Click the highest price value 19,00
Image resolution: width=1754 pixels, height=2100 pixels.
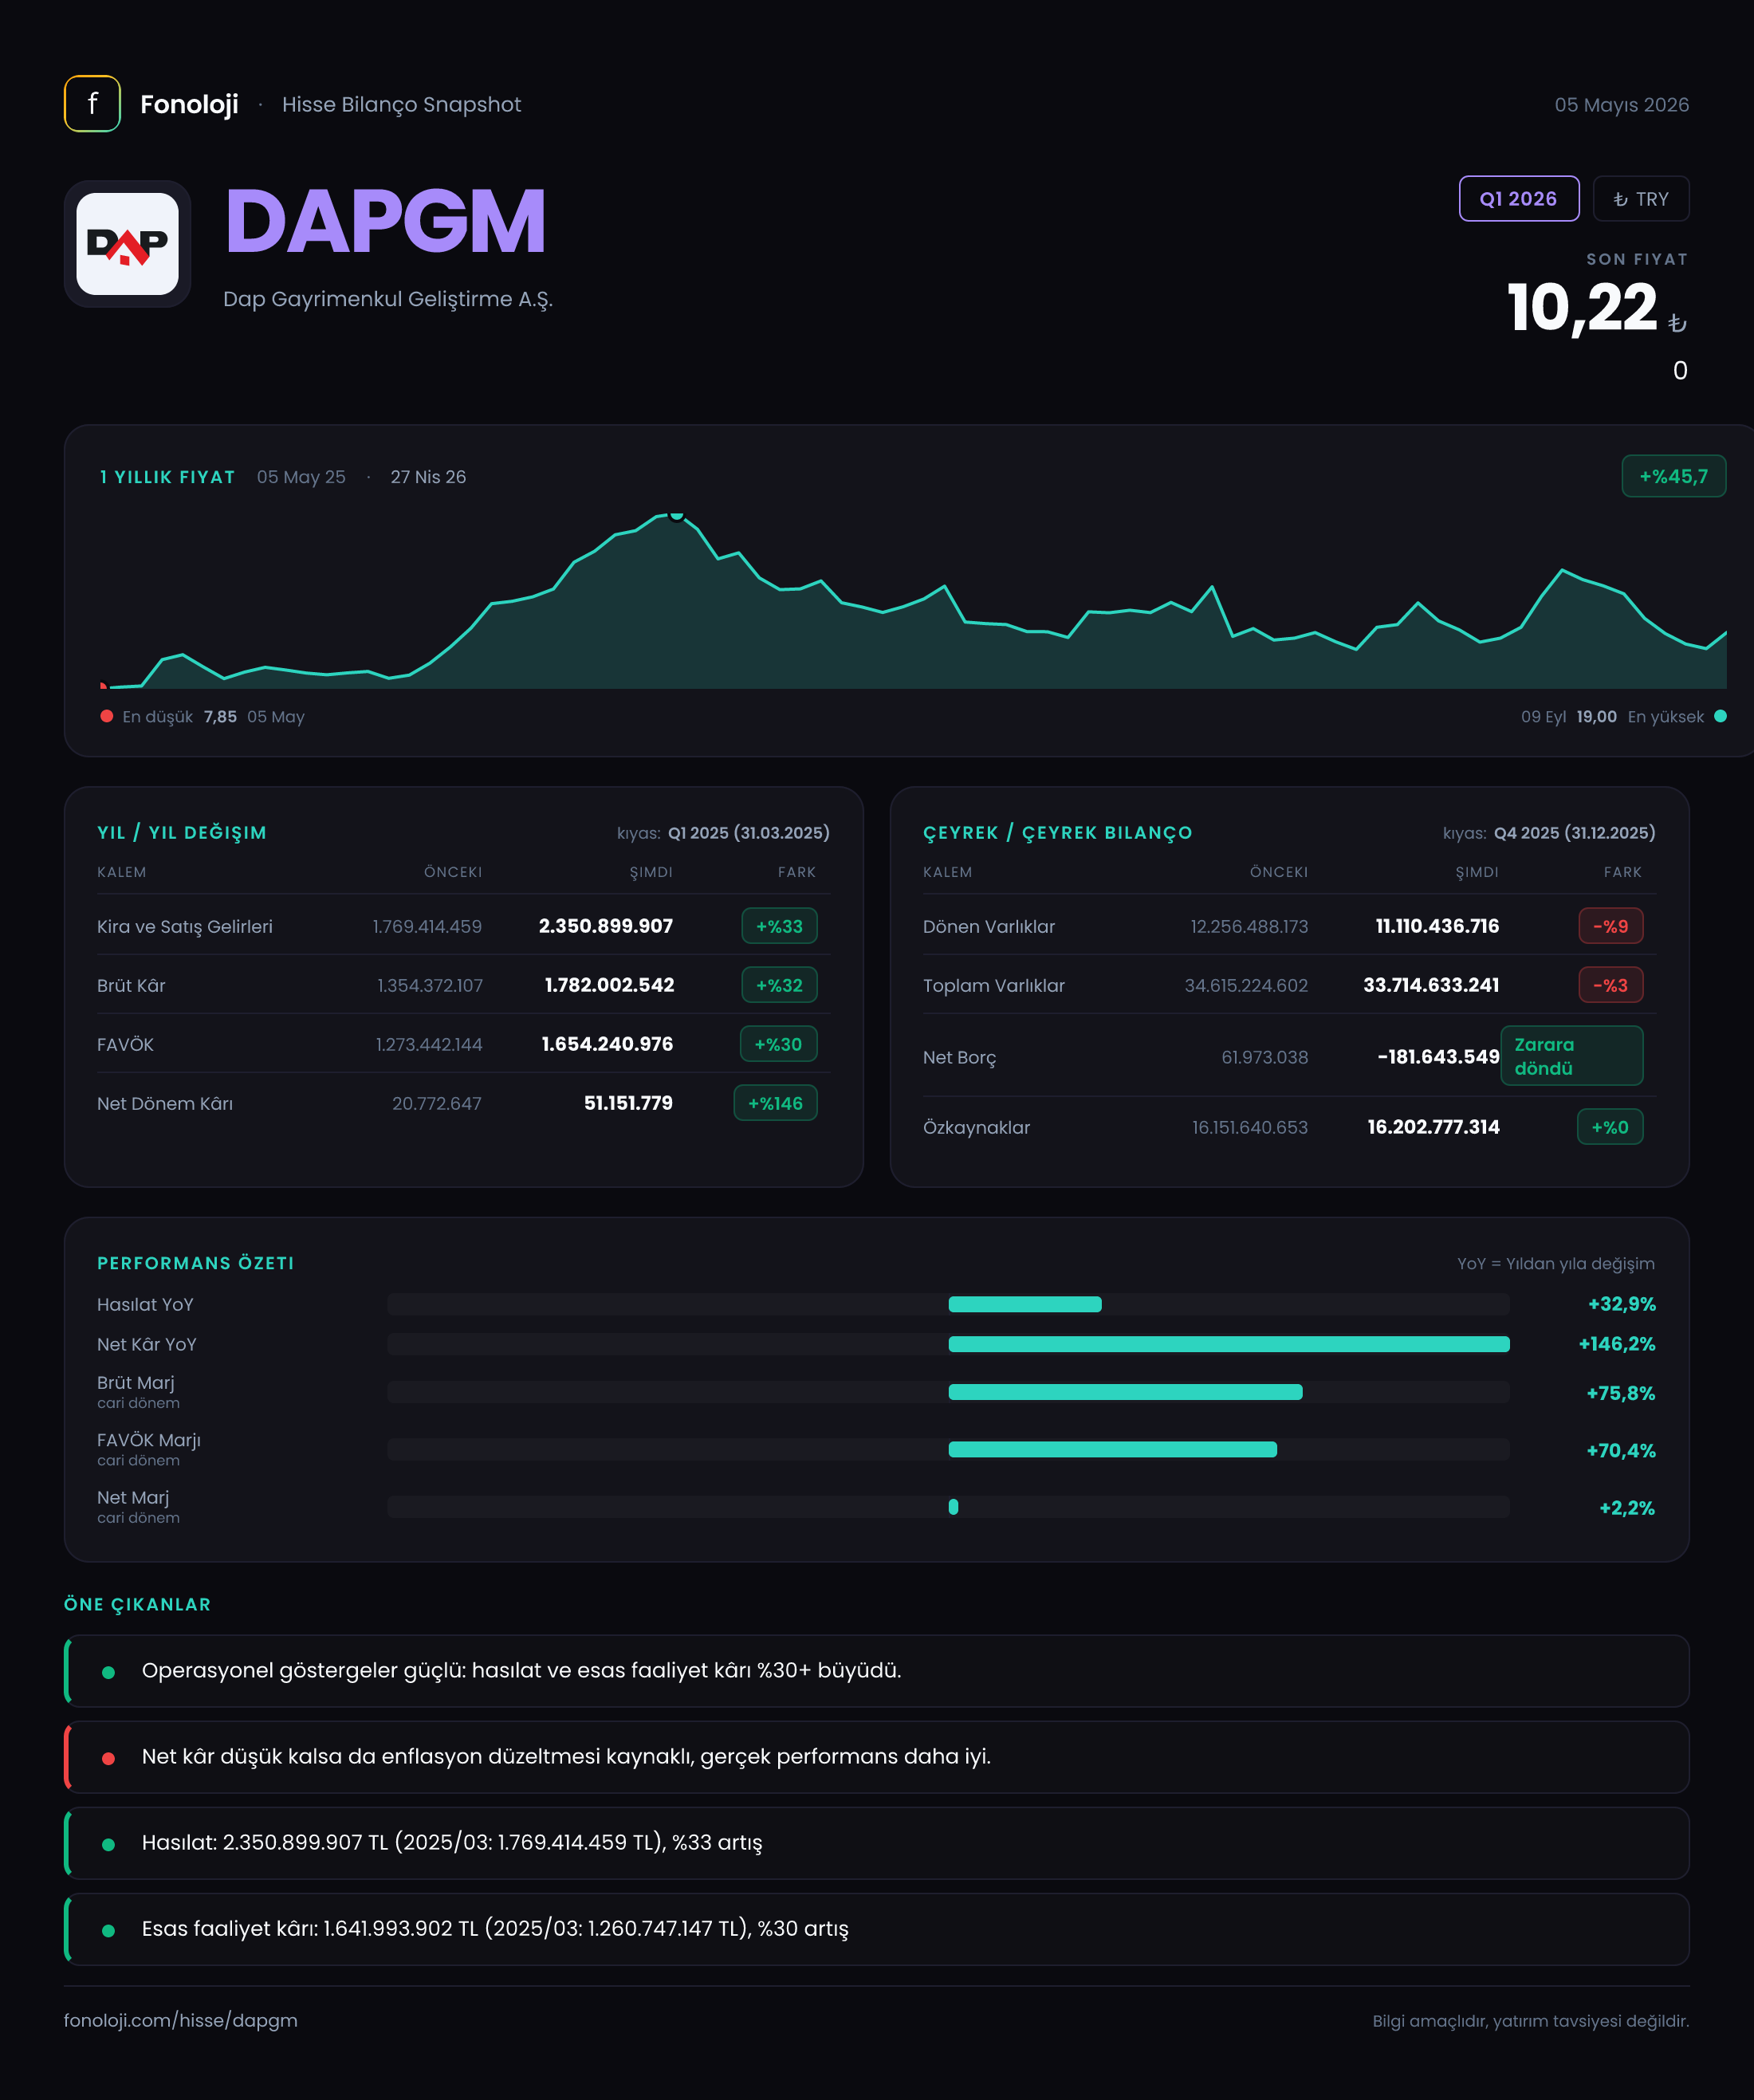point(1596,717)
